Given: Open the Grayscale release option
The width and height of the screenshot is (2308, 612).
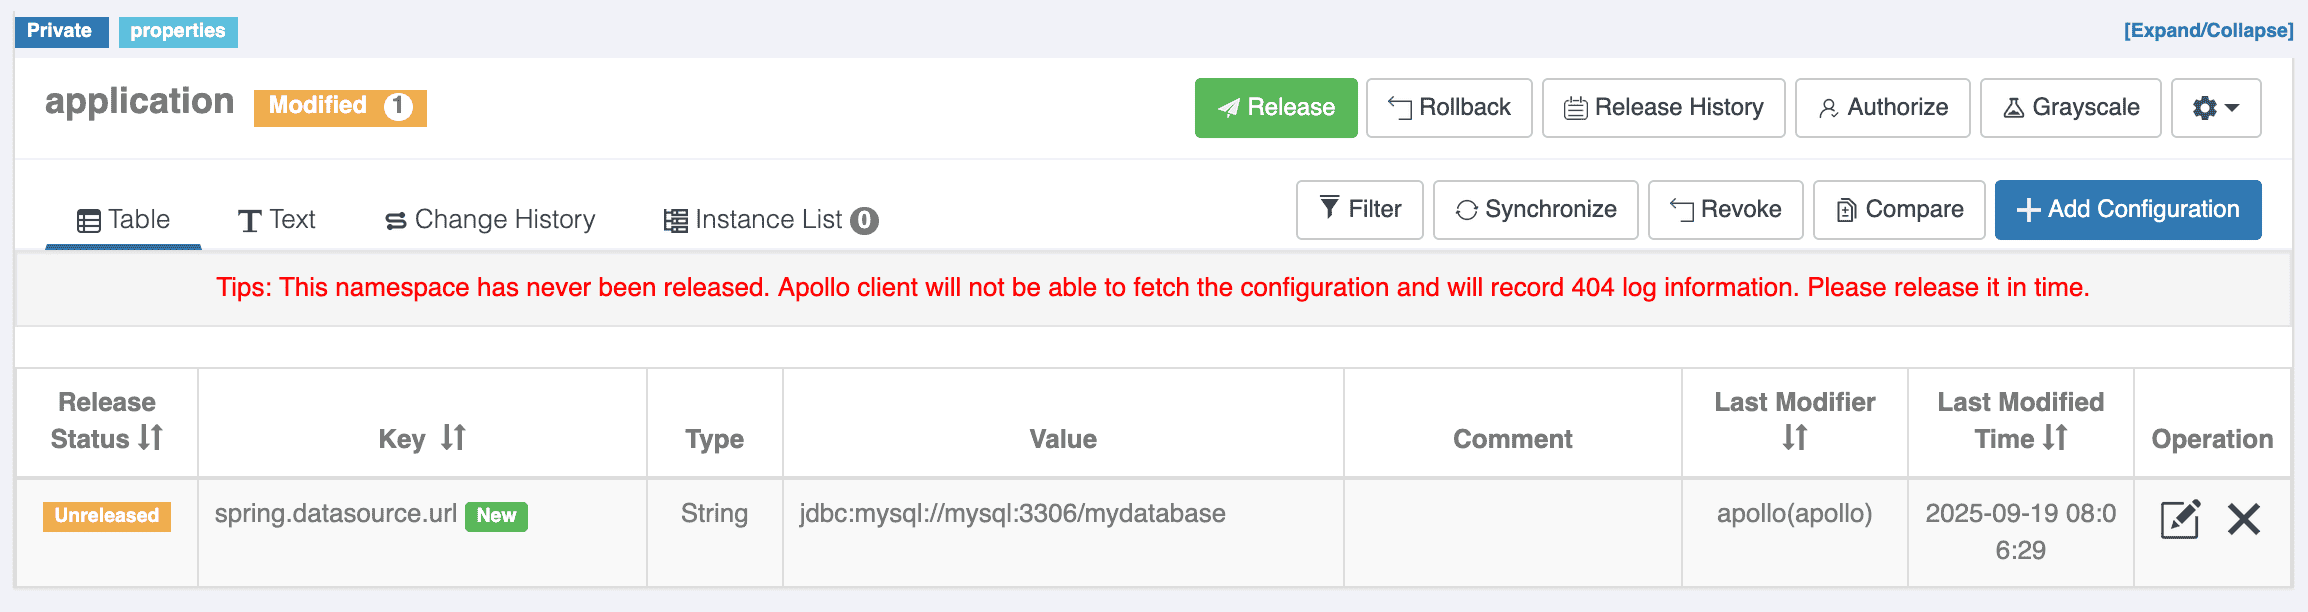Looking at the screenshot, I should coord(2070,108).
